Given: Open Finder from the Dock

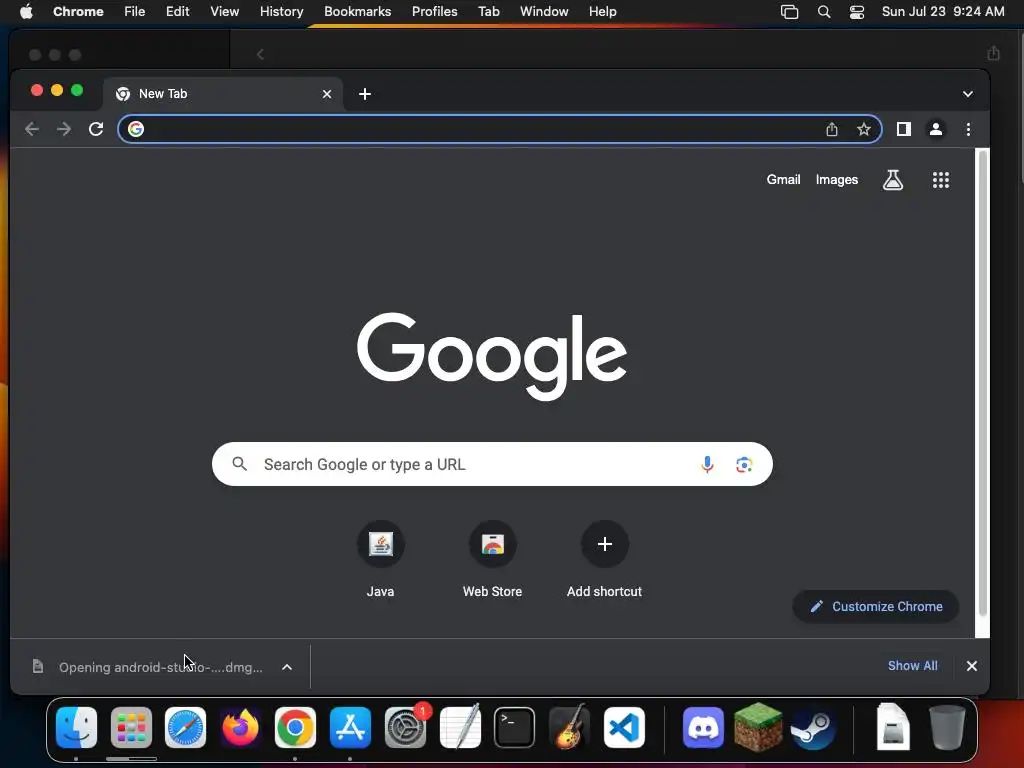Looking at the screenshot, I should (x=76, y=728).
